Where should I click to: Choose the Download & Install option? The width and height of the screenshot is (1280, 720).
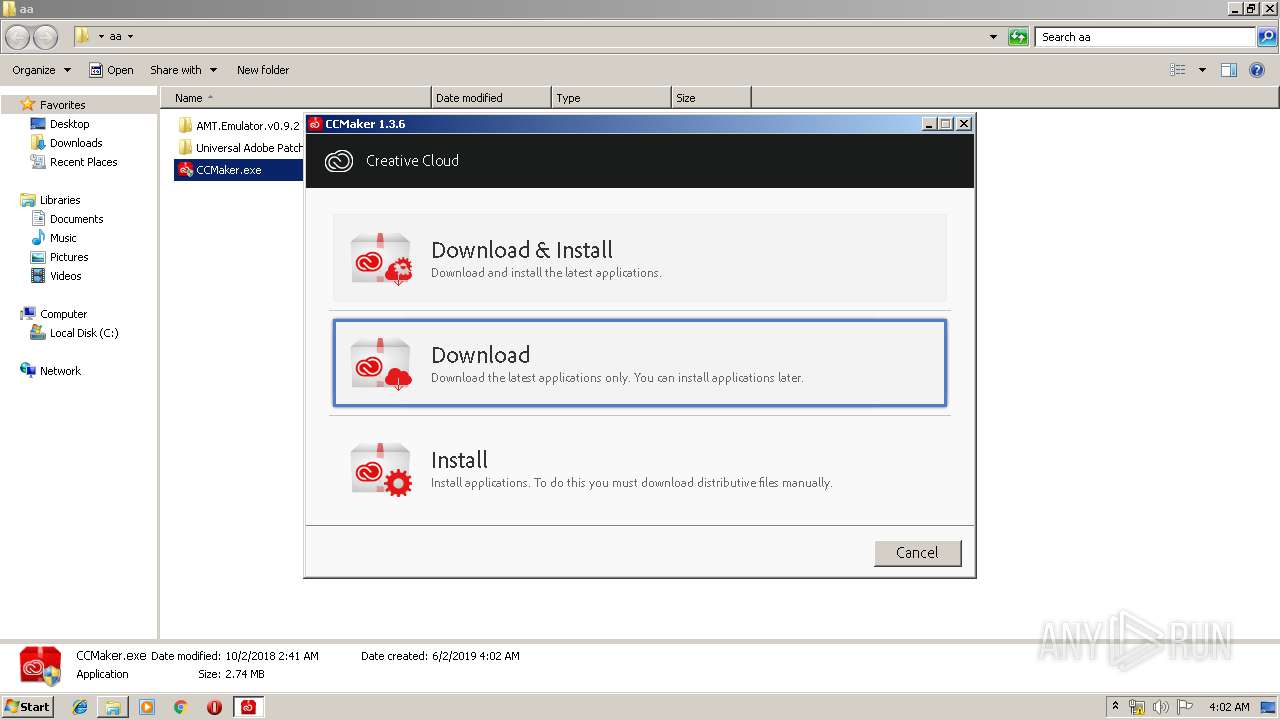pyautogui.click(x=639, y=258)
